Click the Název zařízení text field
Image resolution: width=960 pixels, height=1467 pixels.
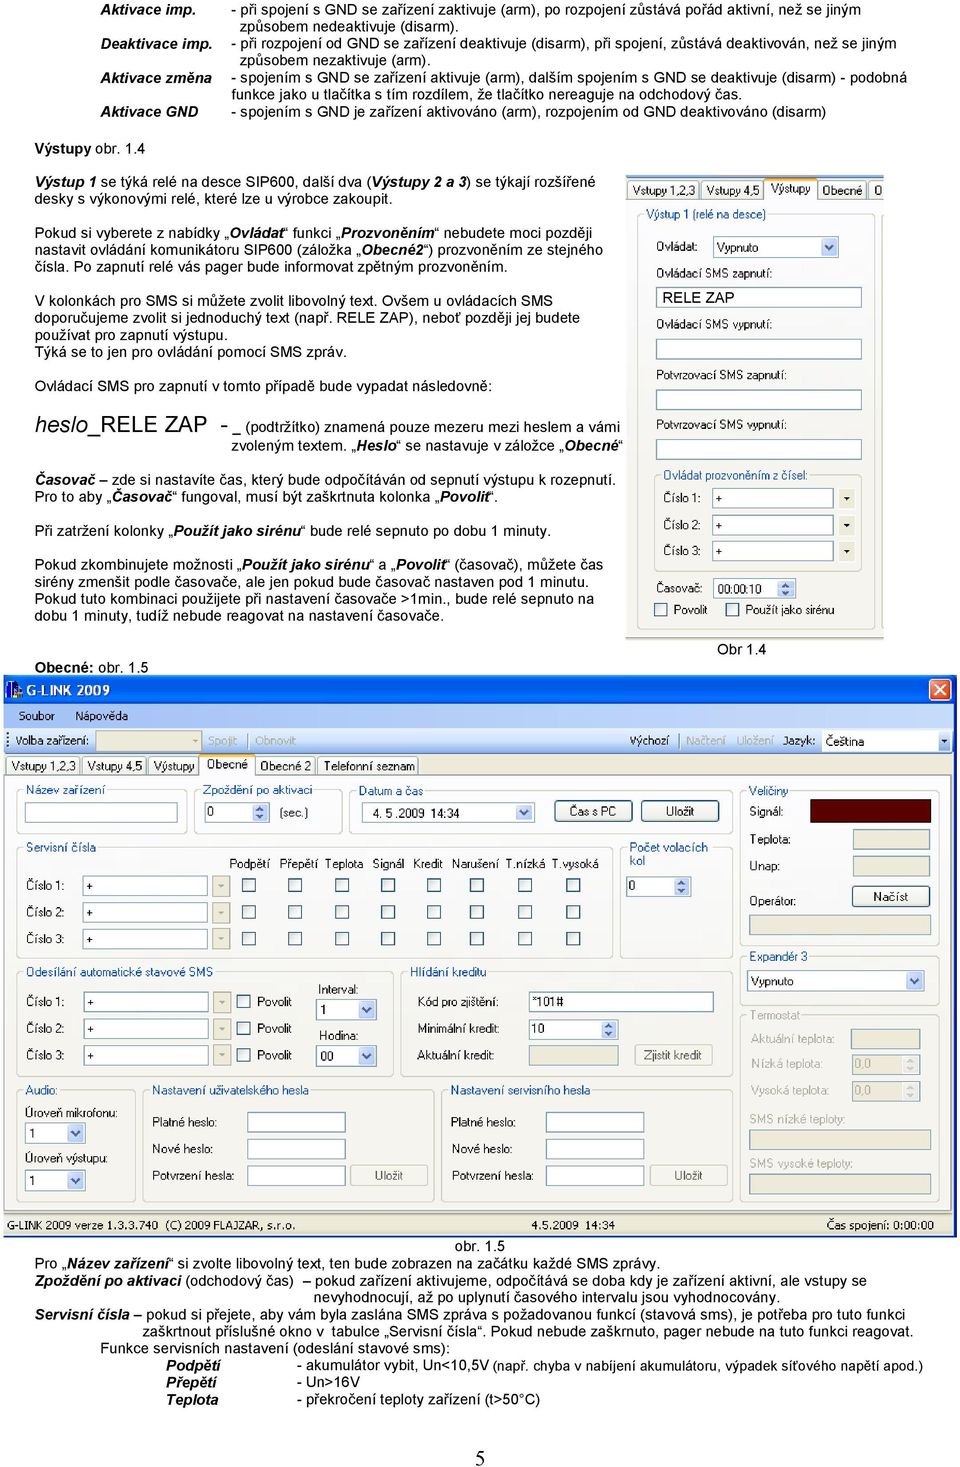tap(100, 813)
